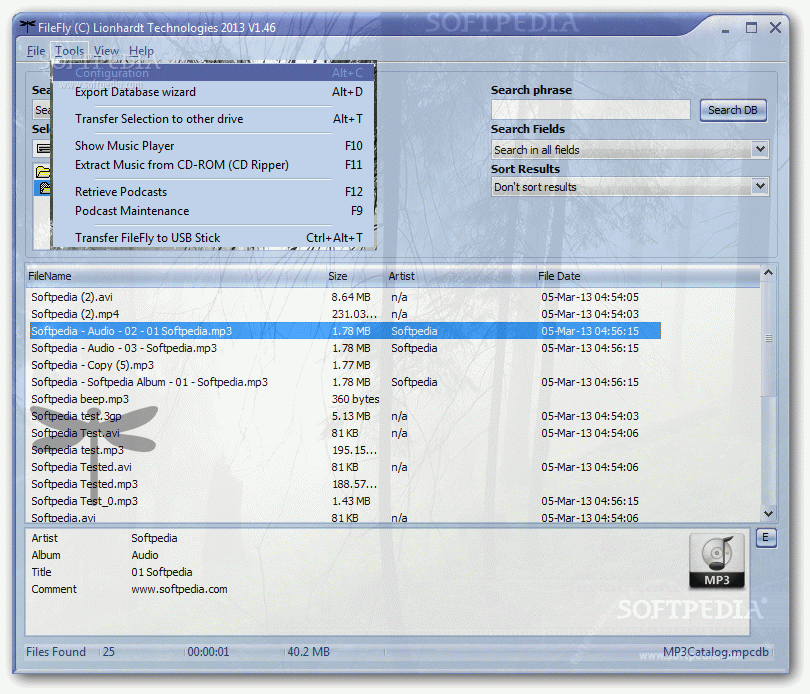Click the MP3 file type icon
The image size is (810, 694).
pos(716,561)
